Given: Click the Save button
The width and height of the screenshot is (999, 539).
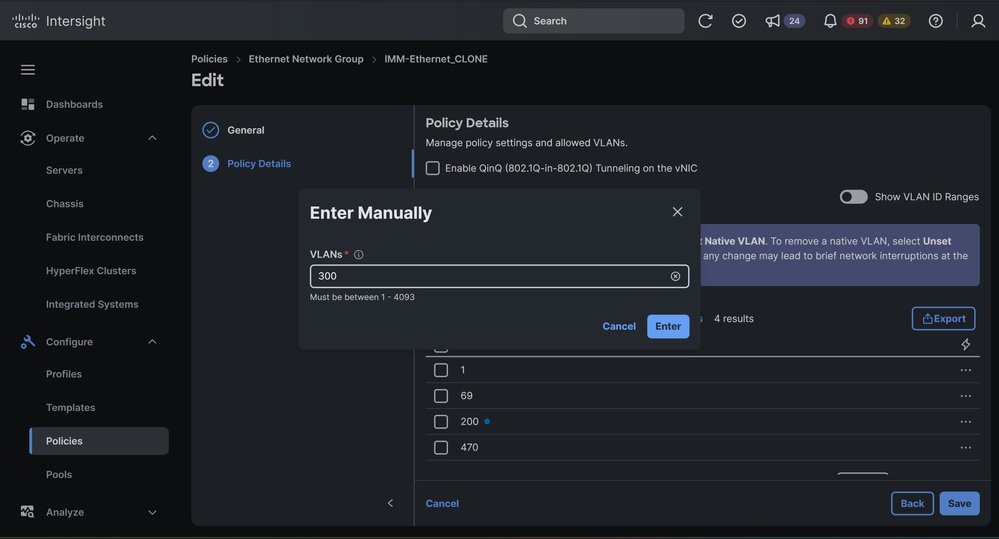Looking at the screenshot, I should [x=959, y=503].
